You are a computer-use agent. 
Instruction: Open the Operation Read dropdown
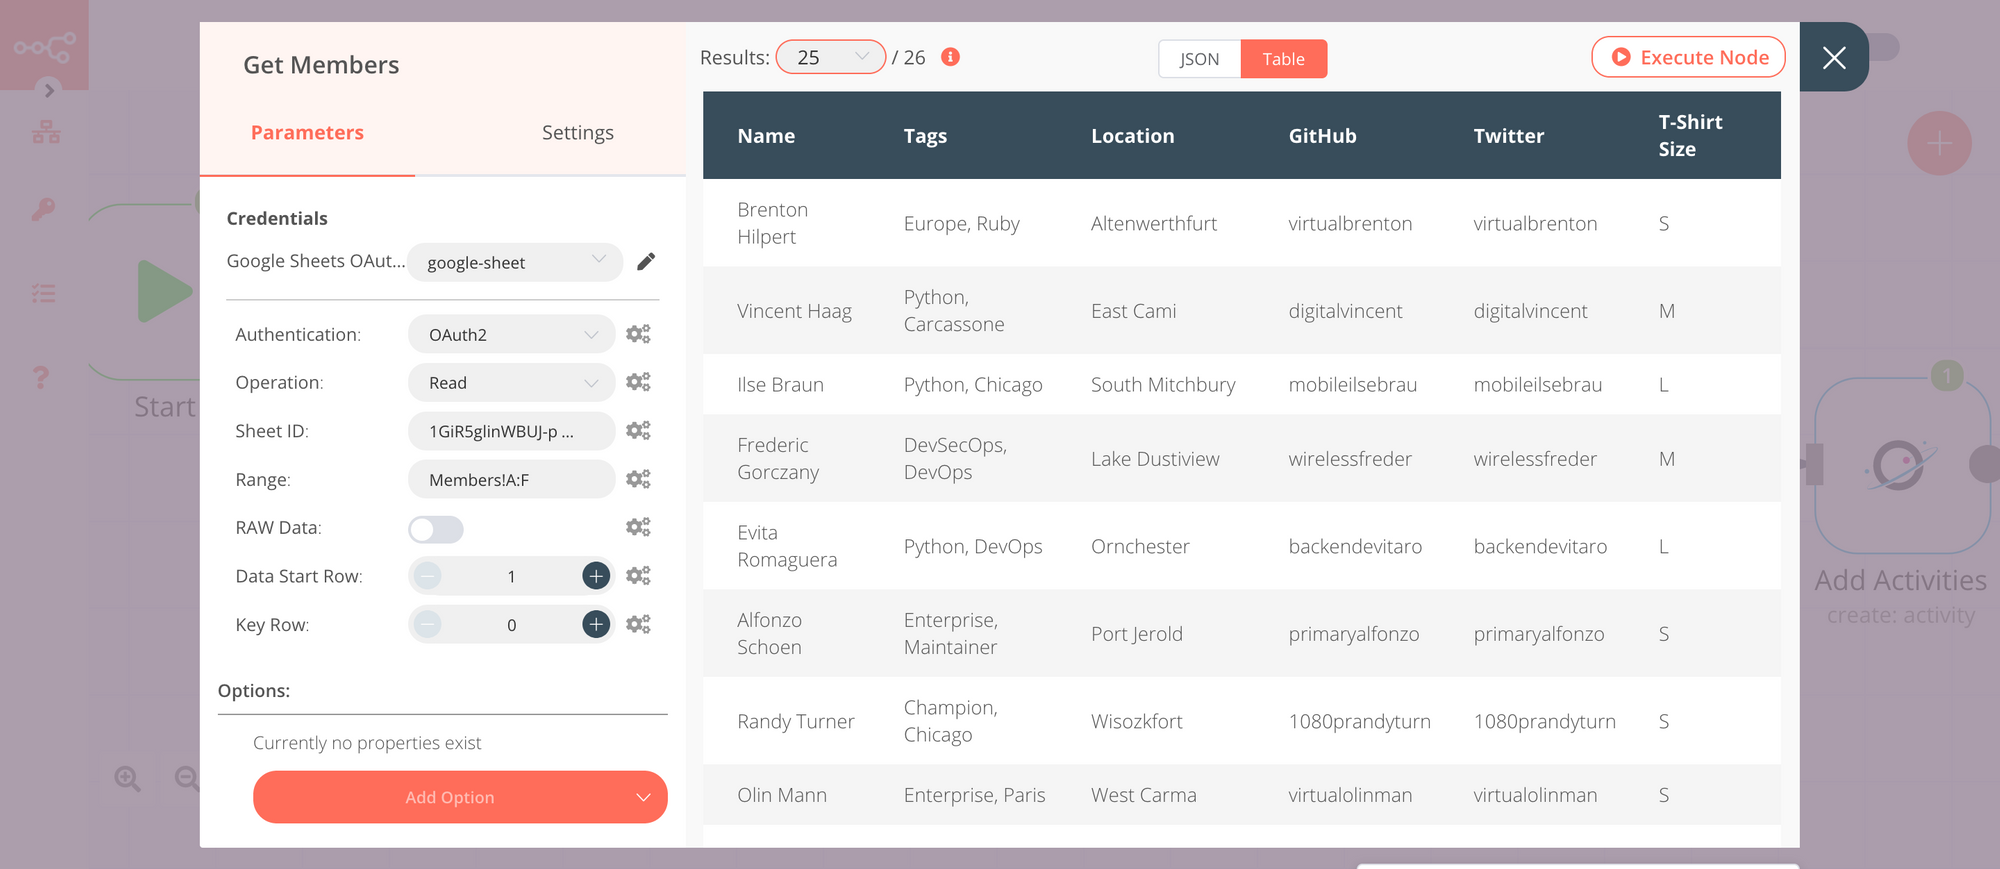(x=512, y=382)
